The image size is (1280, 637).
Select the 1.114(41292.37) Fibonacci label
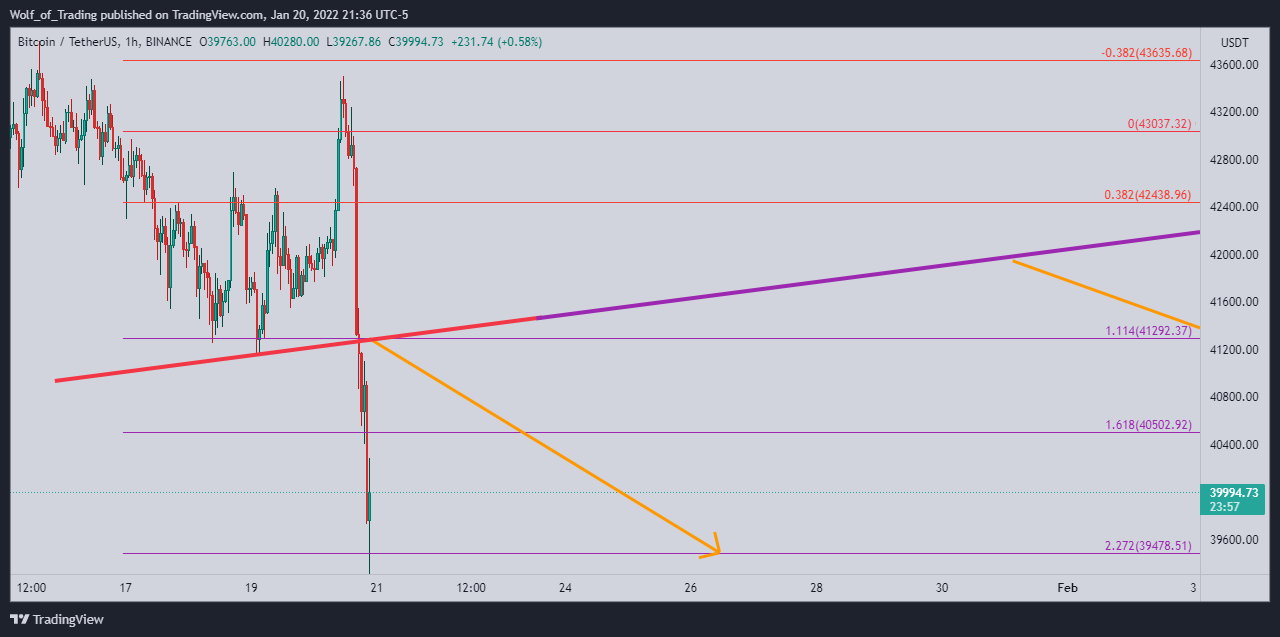[1148, 331]
